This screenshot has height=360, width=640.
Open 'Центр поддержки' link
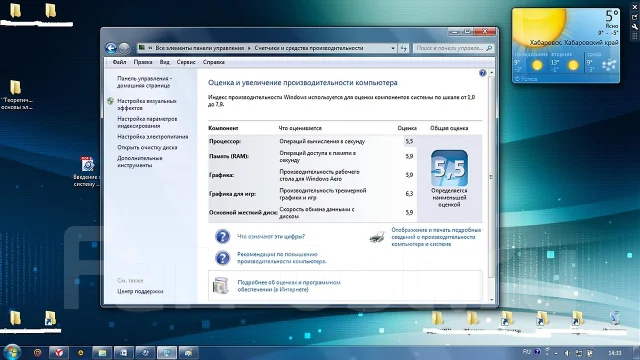[140, 291]
